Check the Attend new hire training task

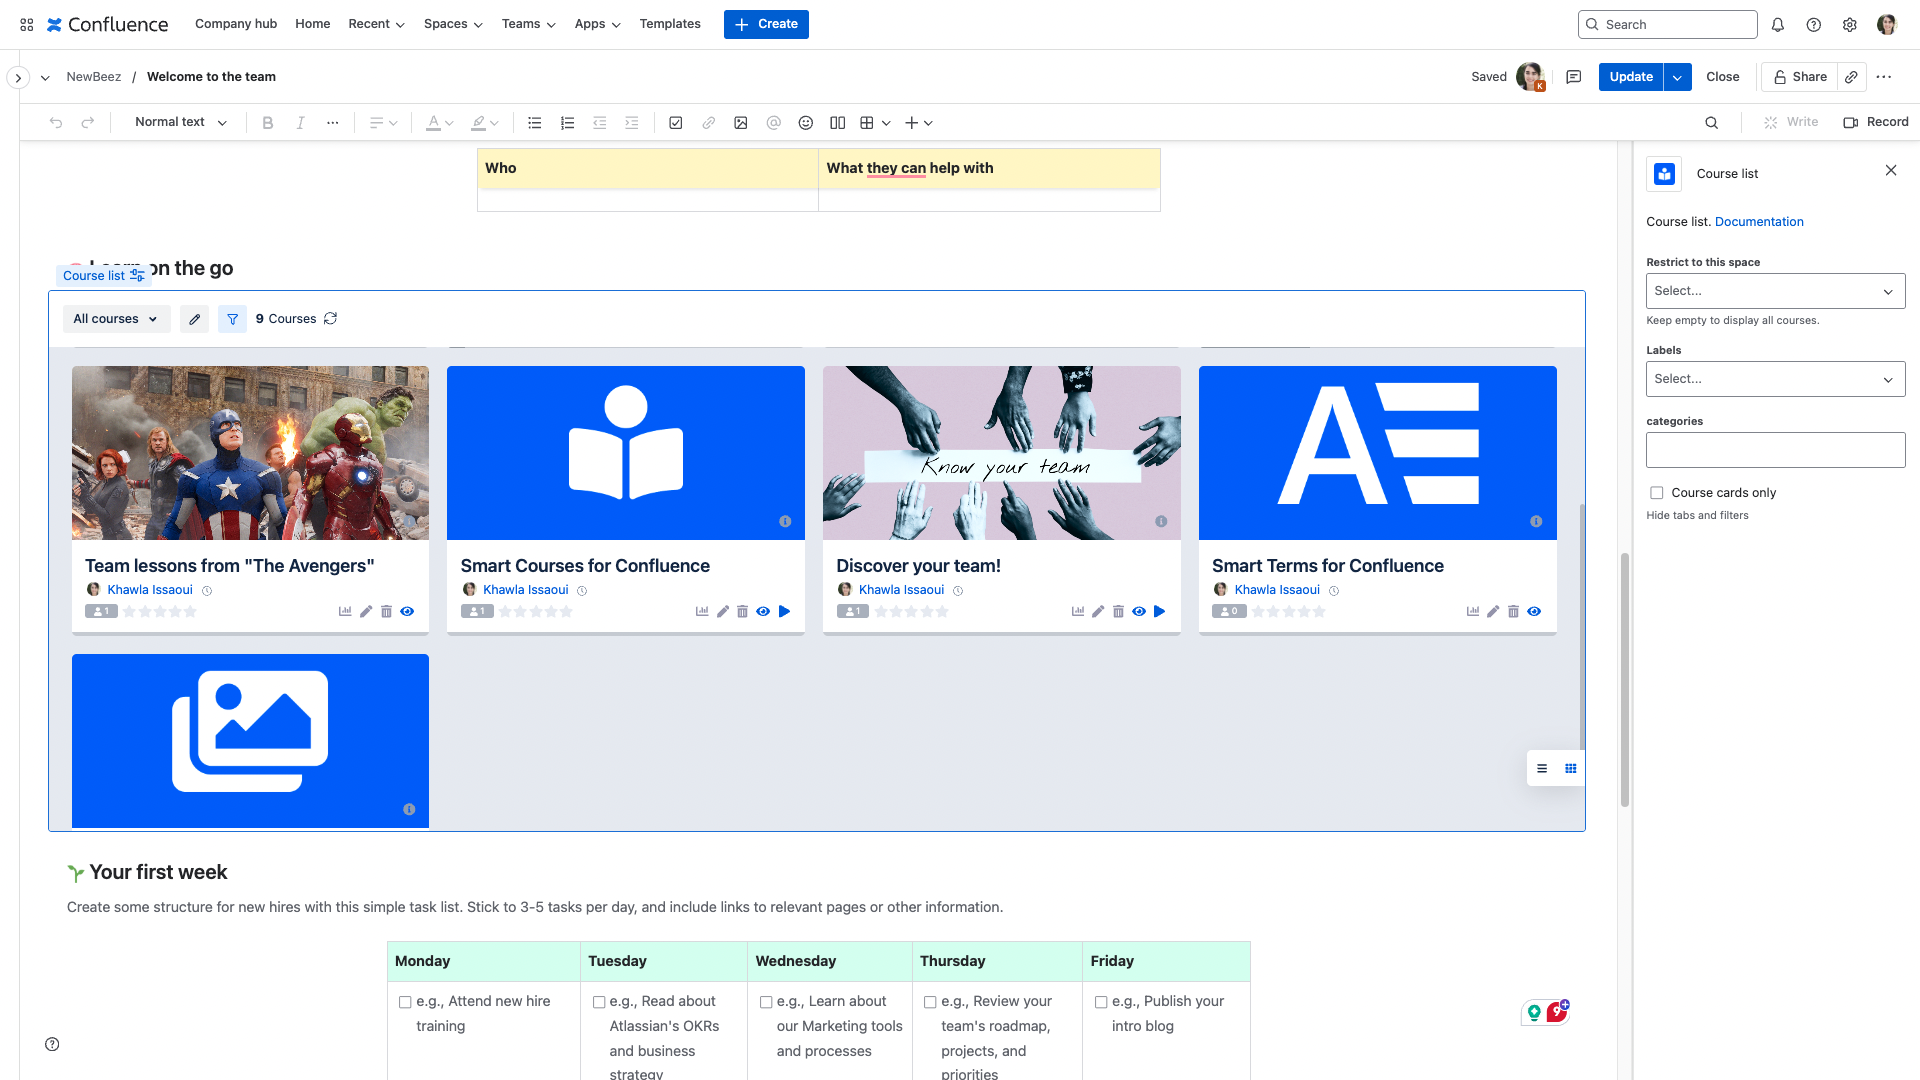(x=405, y=1002)
